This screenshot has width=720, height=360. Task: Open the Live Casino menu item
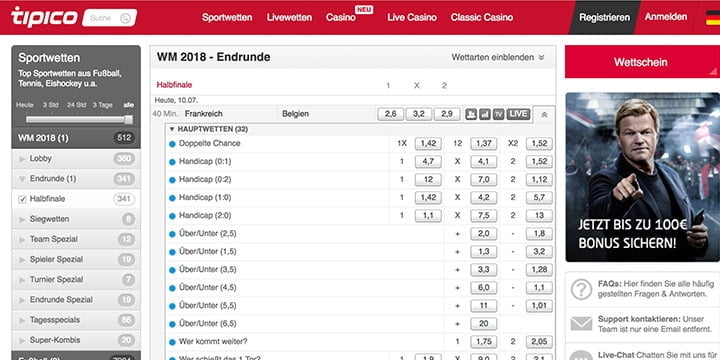click(412, 17)
